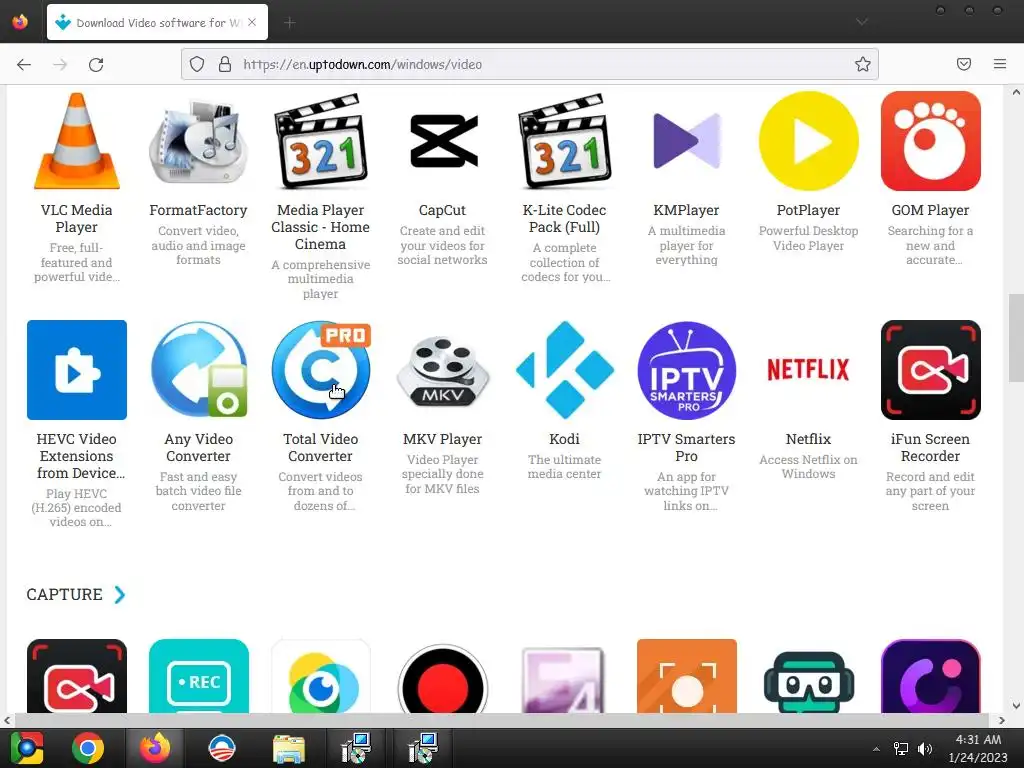Screen dimensions: 1024x768
Task: Click the volume speaker tray icon
Action: coord(925,749)
